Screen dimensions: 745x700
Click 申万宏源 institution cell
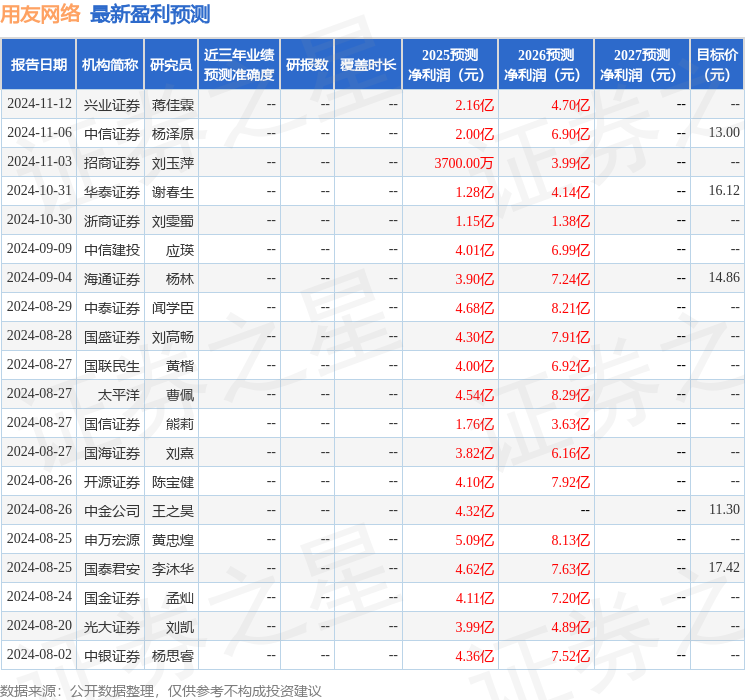pos(112,540)
